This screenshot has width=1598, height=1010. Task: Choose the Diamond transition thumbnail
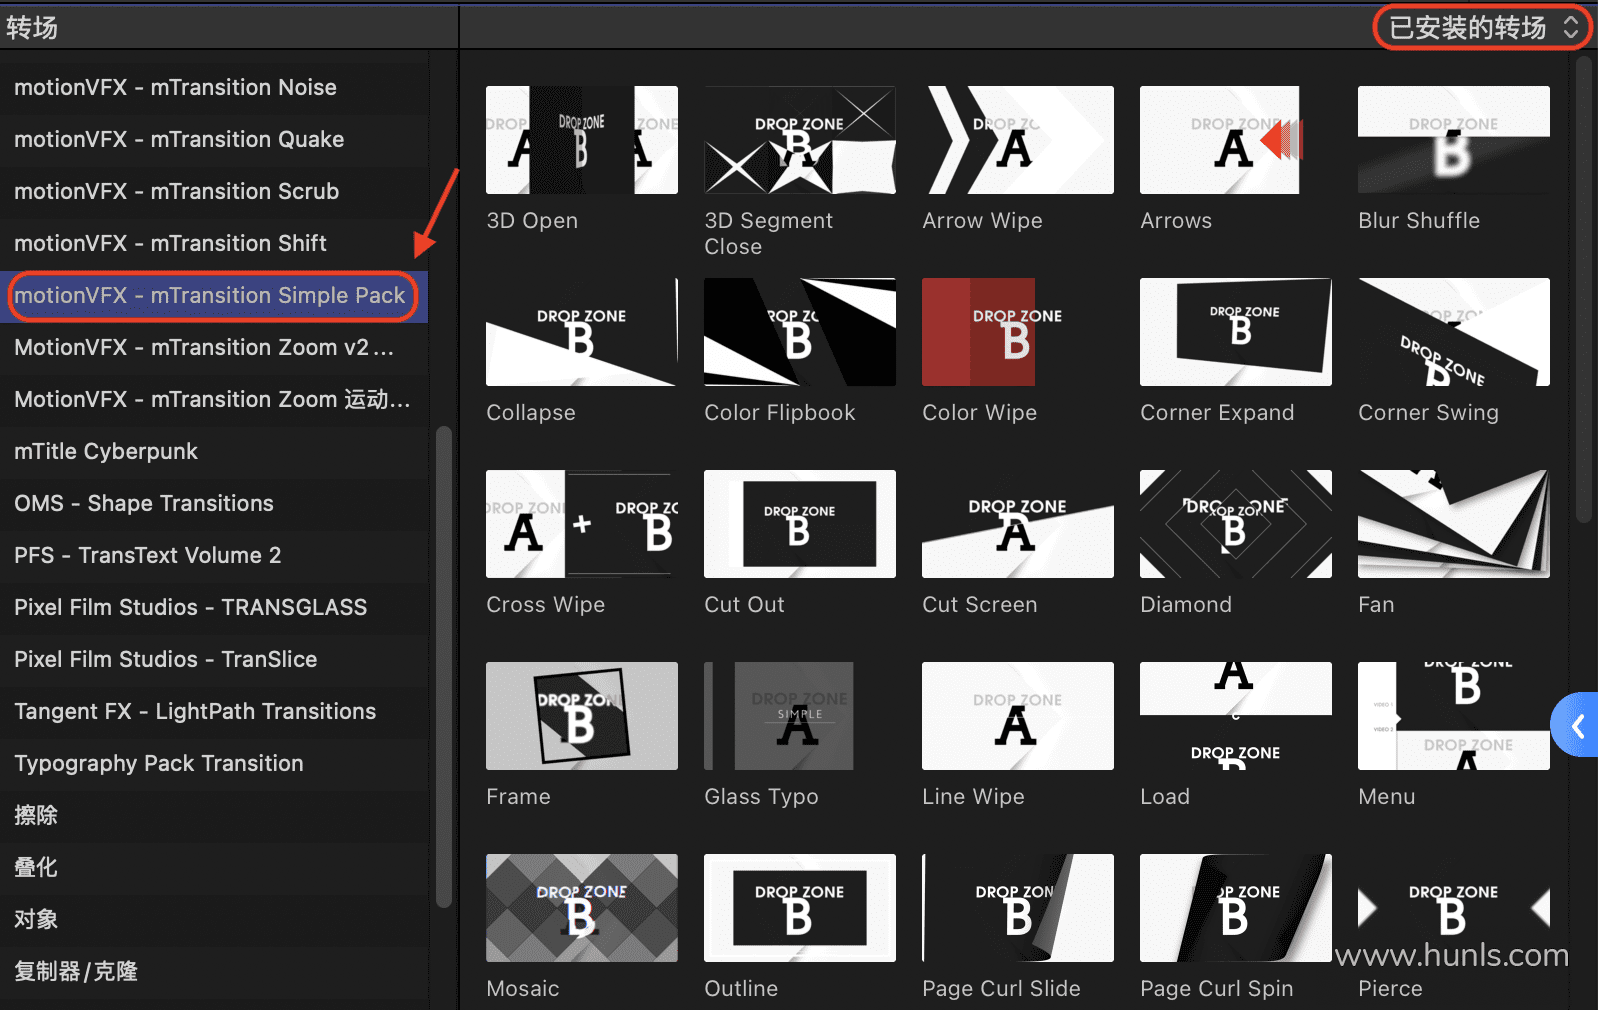(x=1236, y=524)
